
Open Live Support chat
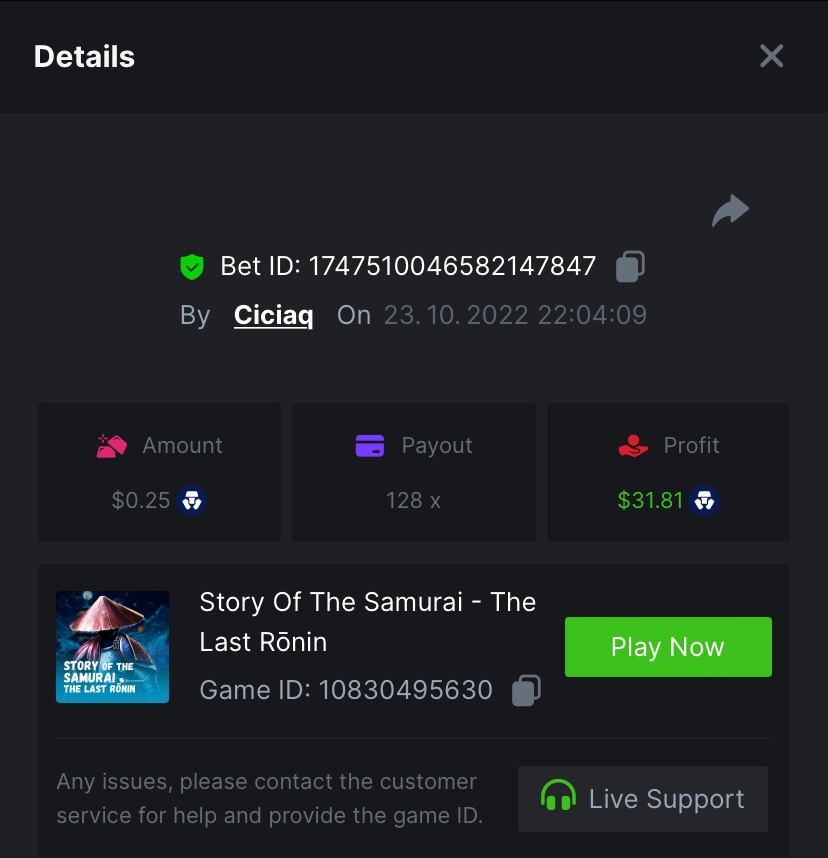pyautogui.click(x=643, y=799)
